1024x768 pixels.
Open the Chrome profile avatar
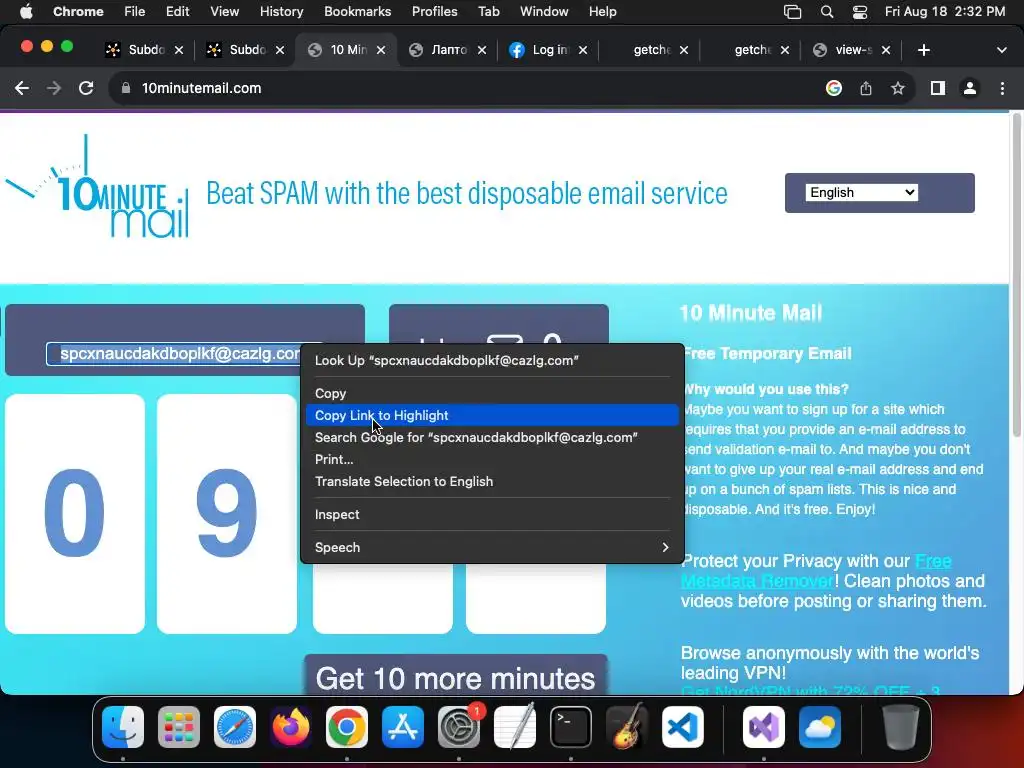click(970, 88)
